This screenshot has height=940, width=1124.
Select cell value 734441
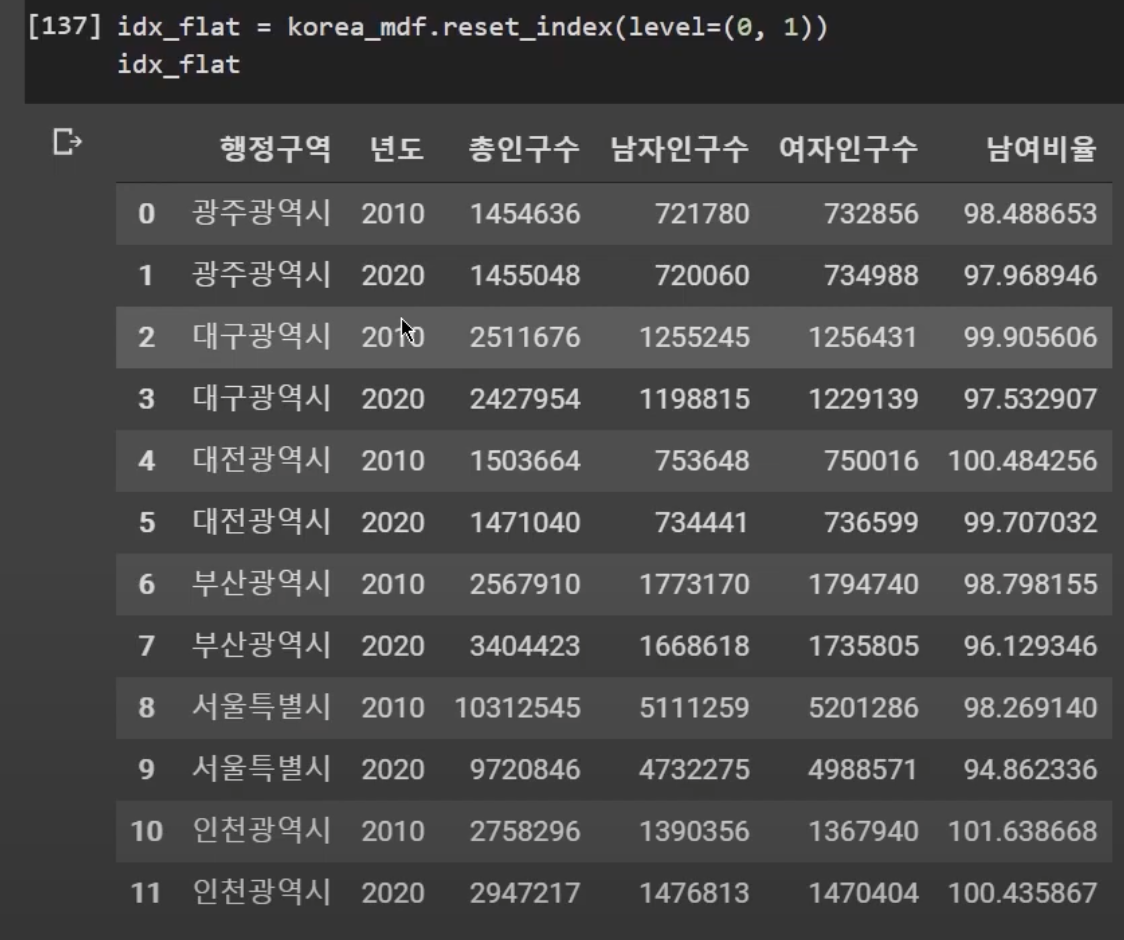click(701, 522)
